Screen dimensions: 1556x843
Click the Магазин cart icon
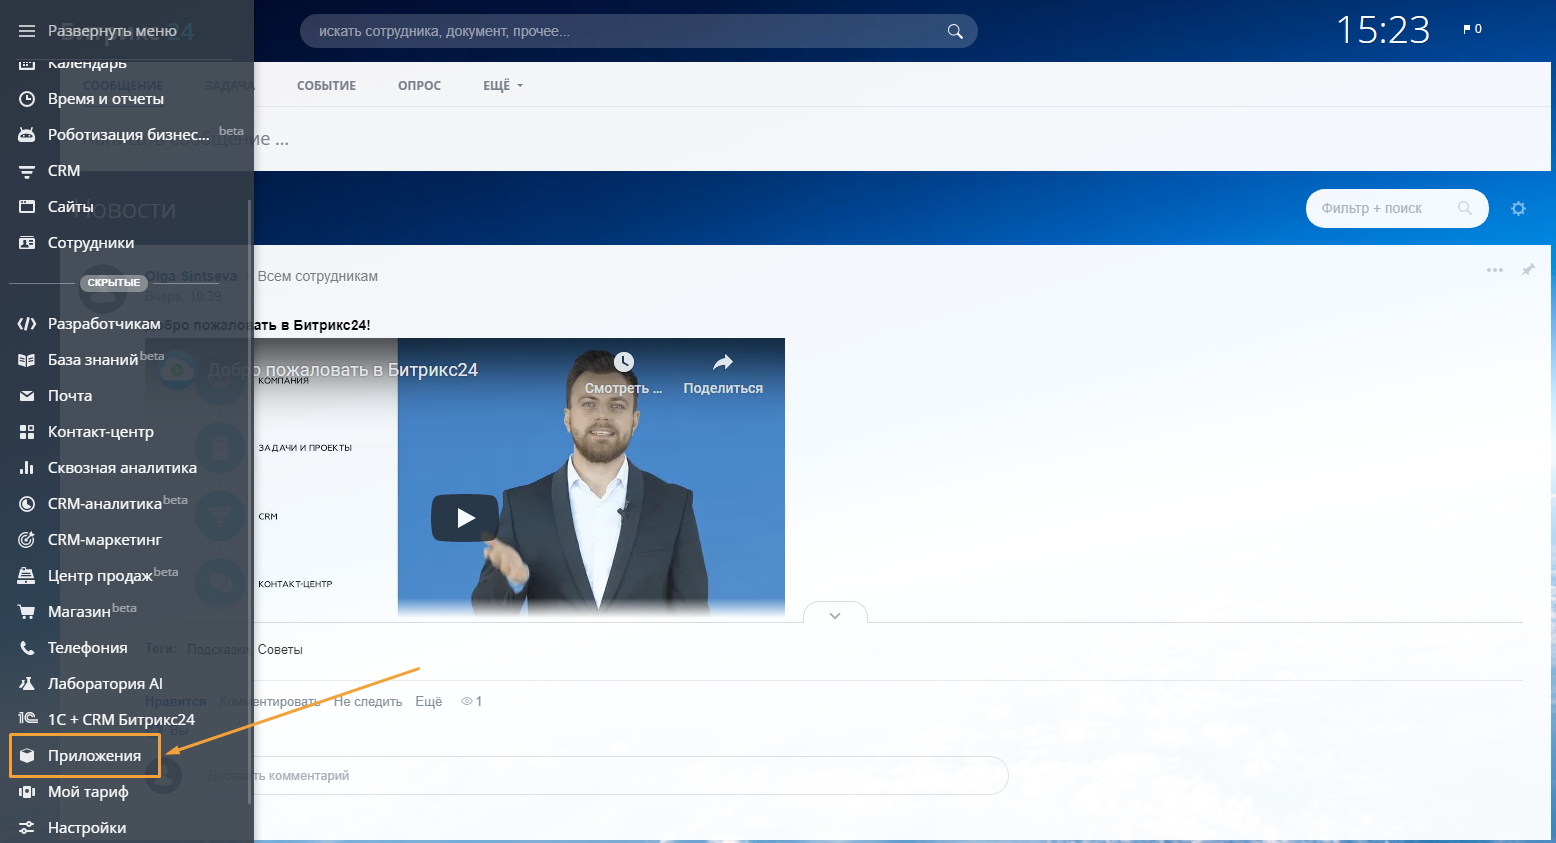pyautogui.click(x=27, y=612)
